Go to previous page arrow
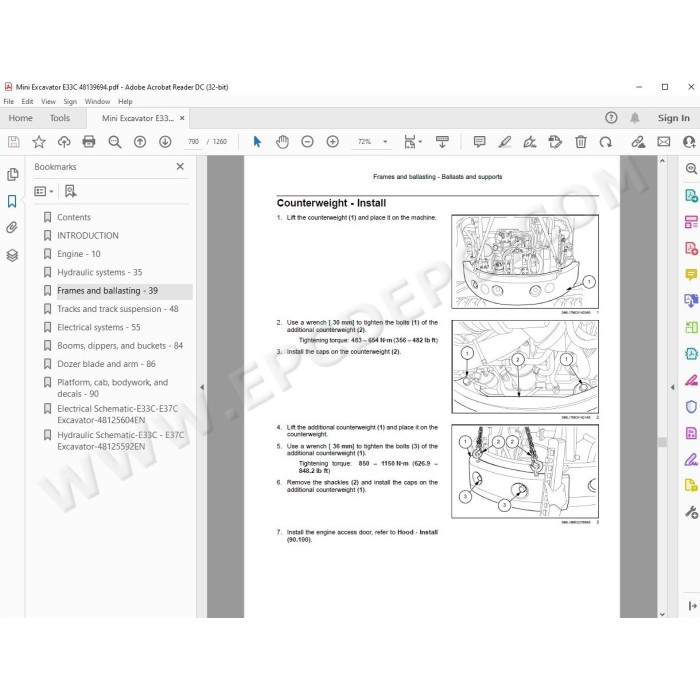Image resolution: width=700 pixels, height=700 pixels. tap(140, 142)
